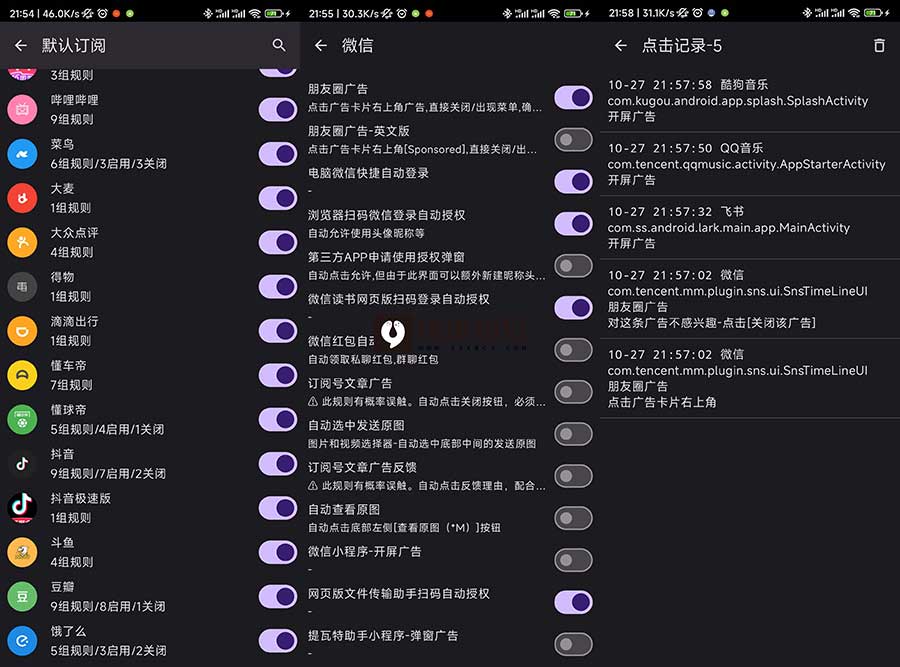This screenshot has width=900, height=667.
Task: Tap the 菜鸟 app icon
Action: tap(22, 154)
